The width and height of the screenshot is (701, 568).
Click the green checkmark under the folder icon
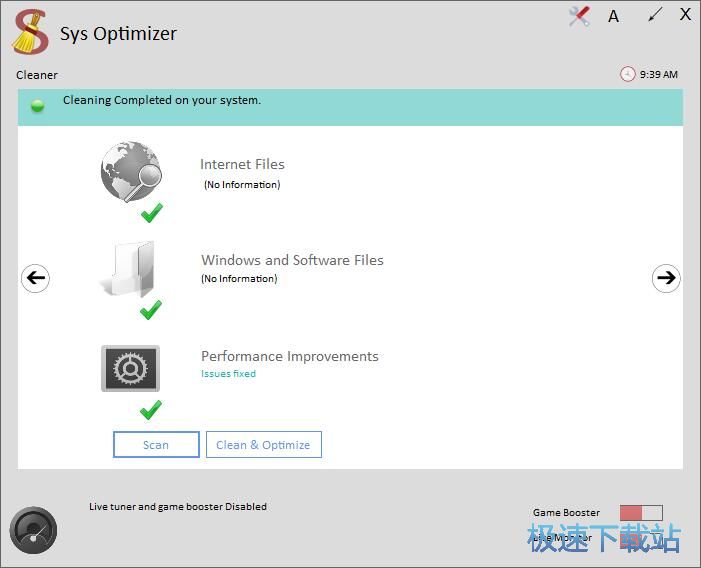151,310
